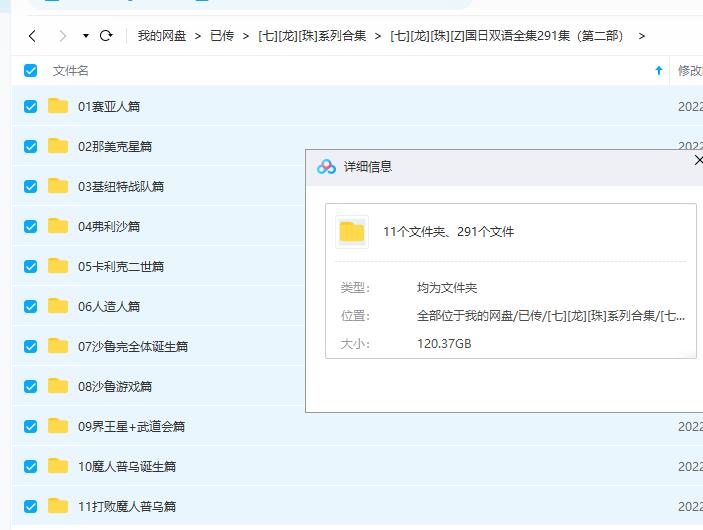Screen dimensions: 703x530
Task: Go to 我的网盘 in breadcrumb
Action: point(161,36)
